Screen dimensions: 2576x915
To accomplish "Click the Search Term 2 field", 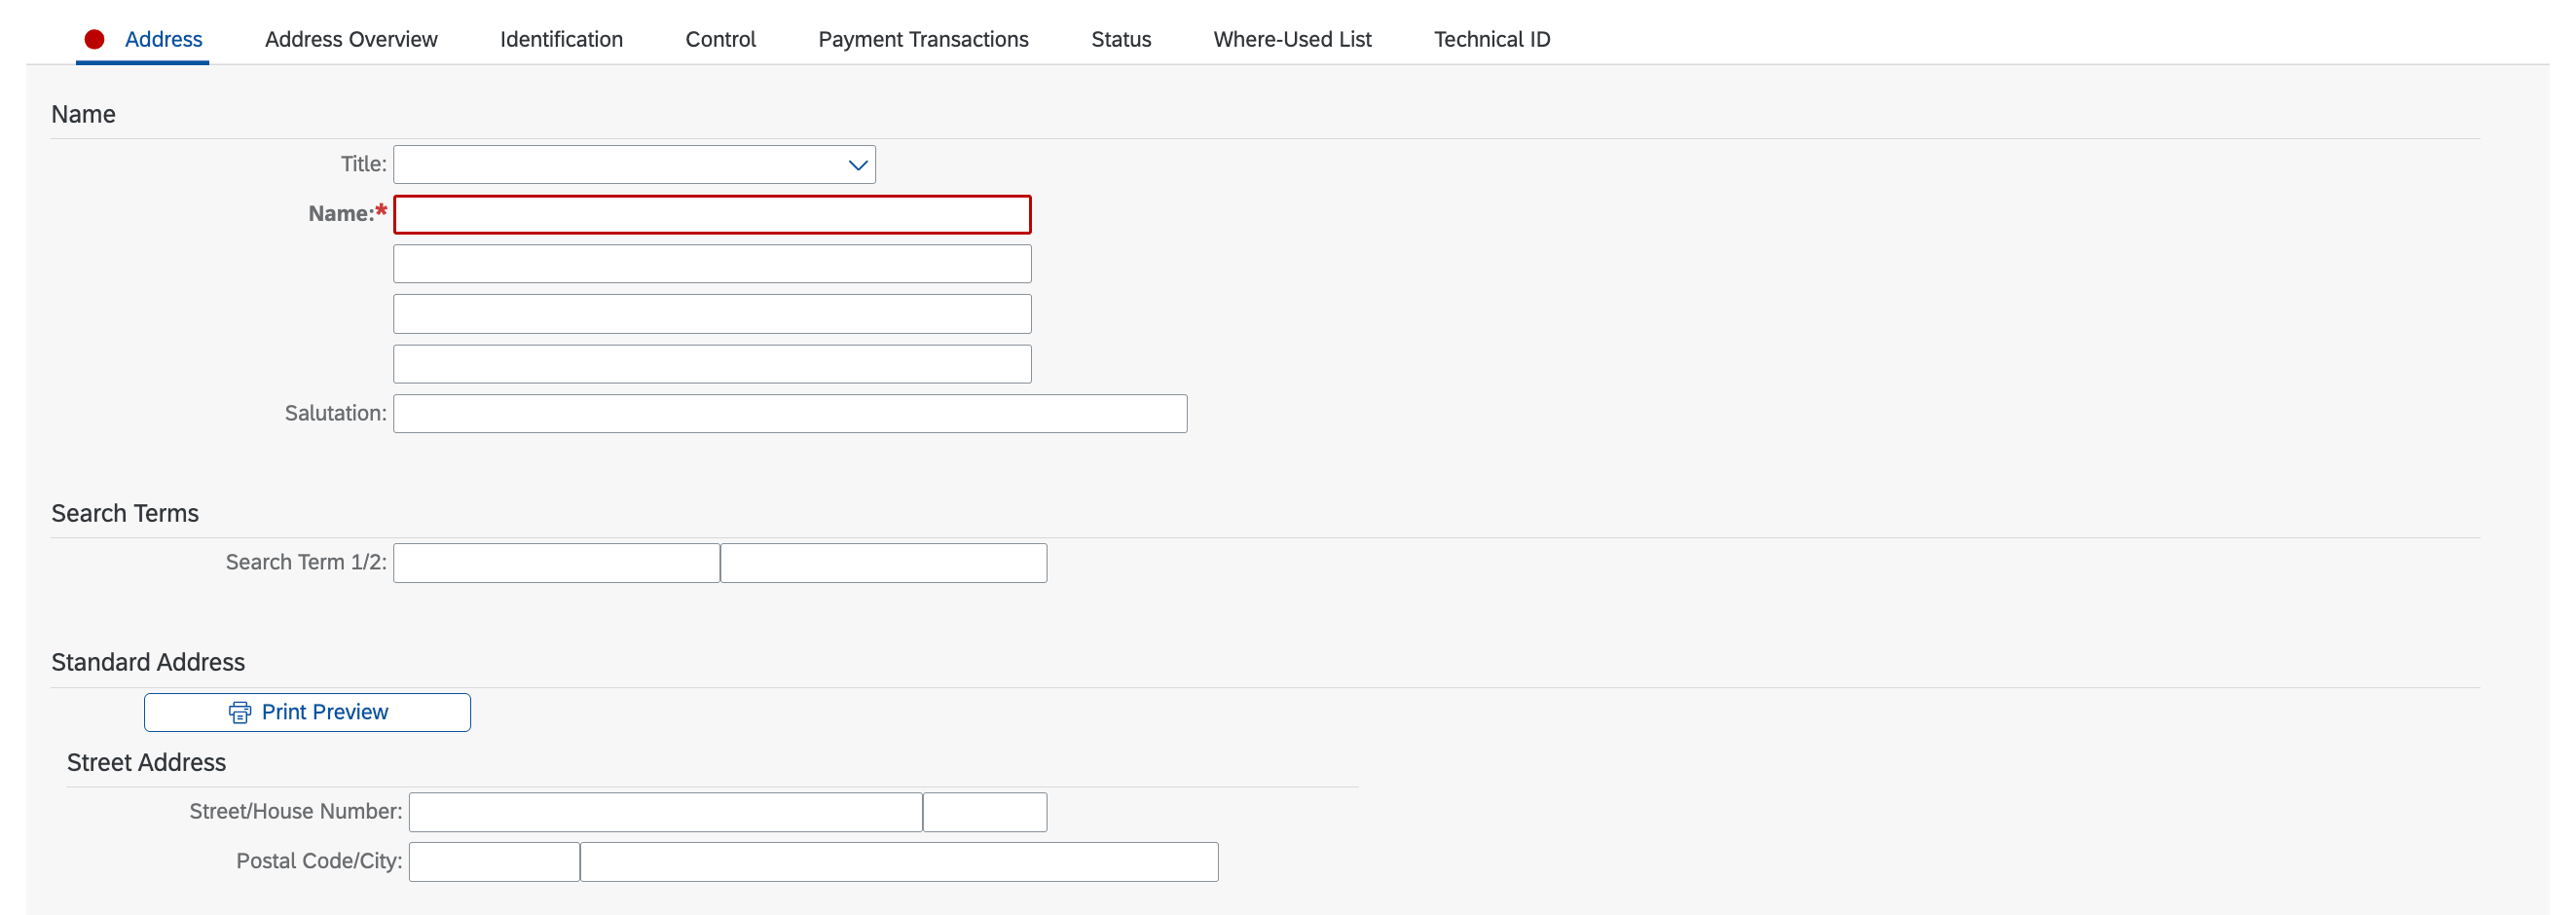I will point(884,563).
